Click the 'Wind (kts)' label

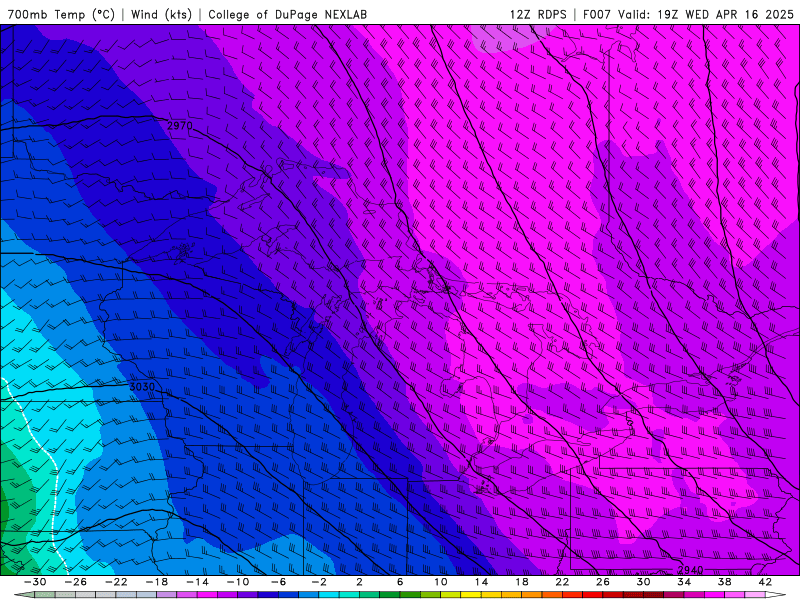coord(161,14)
